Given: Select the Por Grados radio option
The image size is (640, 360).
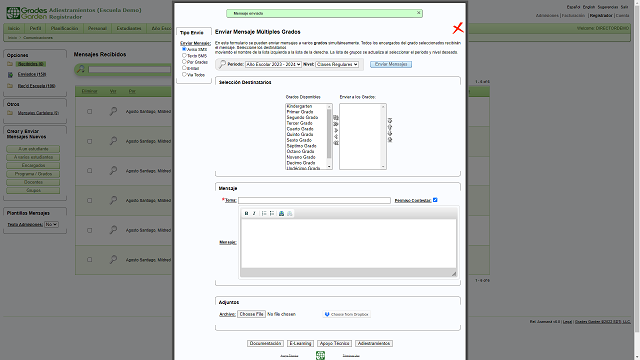Looking at the screenshot, I should pyautogui.click(x=184, y=62).
